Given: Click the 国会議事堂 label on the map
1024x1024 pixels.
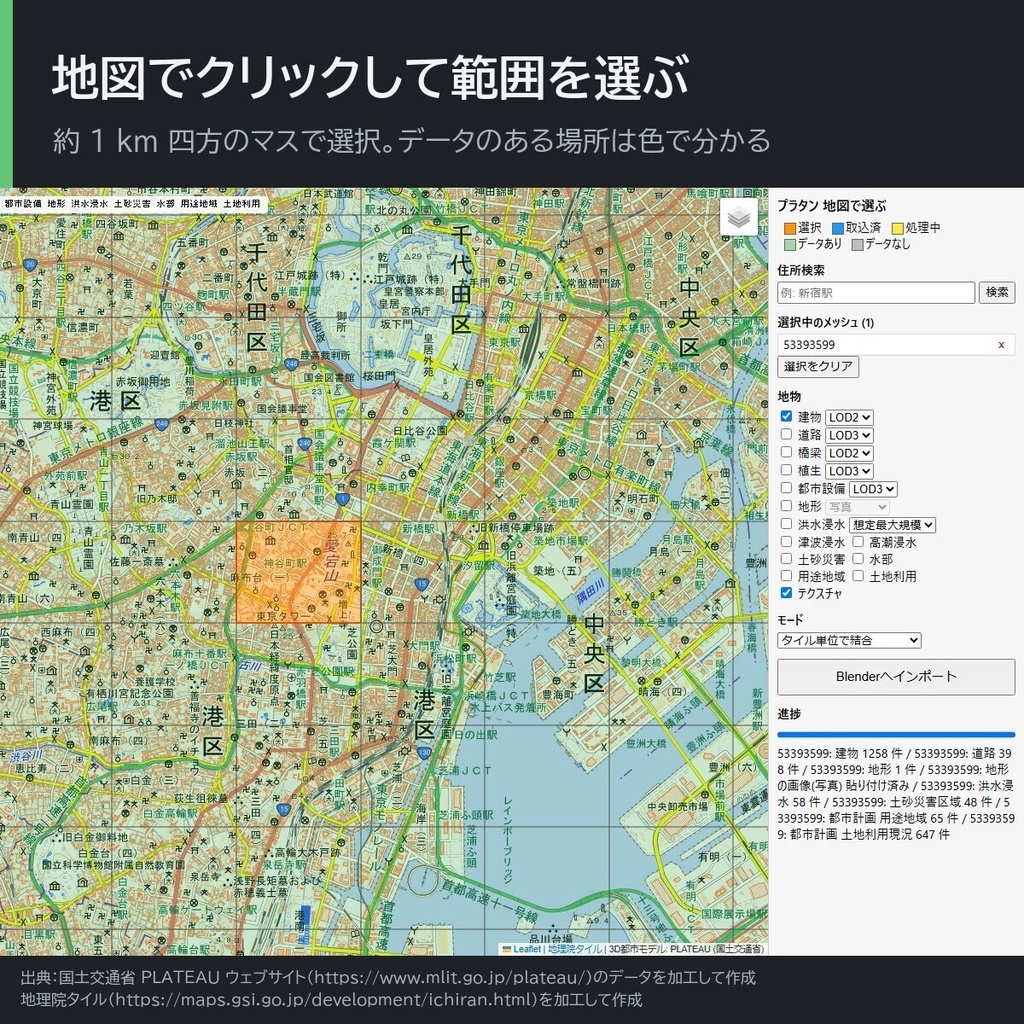Looking at the screenshot, I should (x=281, y=408).
